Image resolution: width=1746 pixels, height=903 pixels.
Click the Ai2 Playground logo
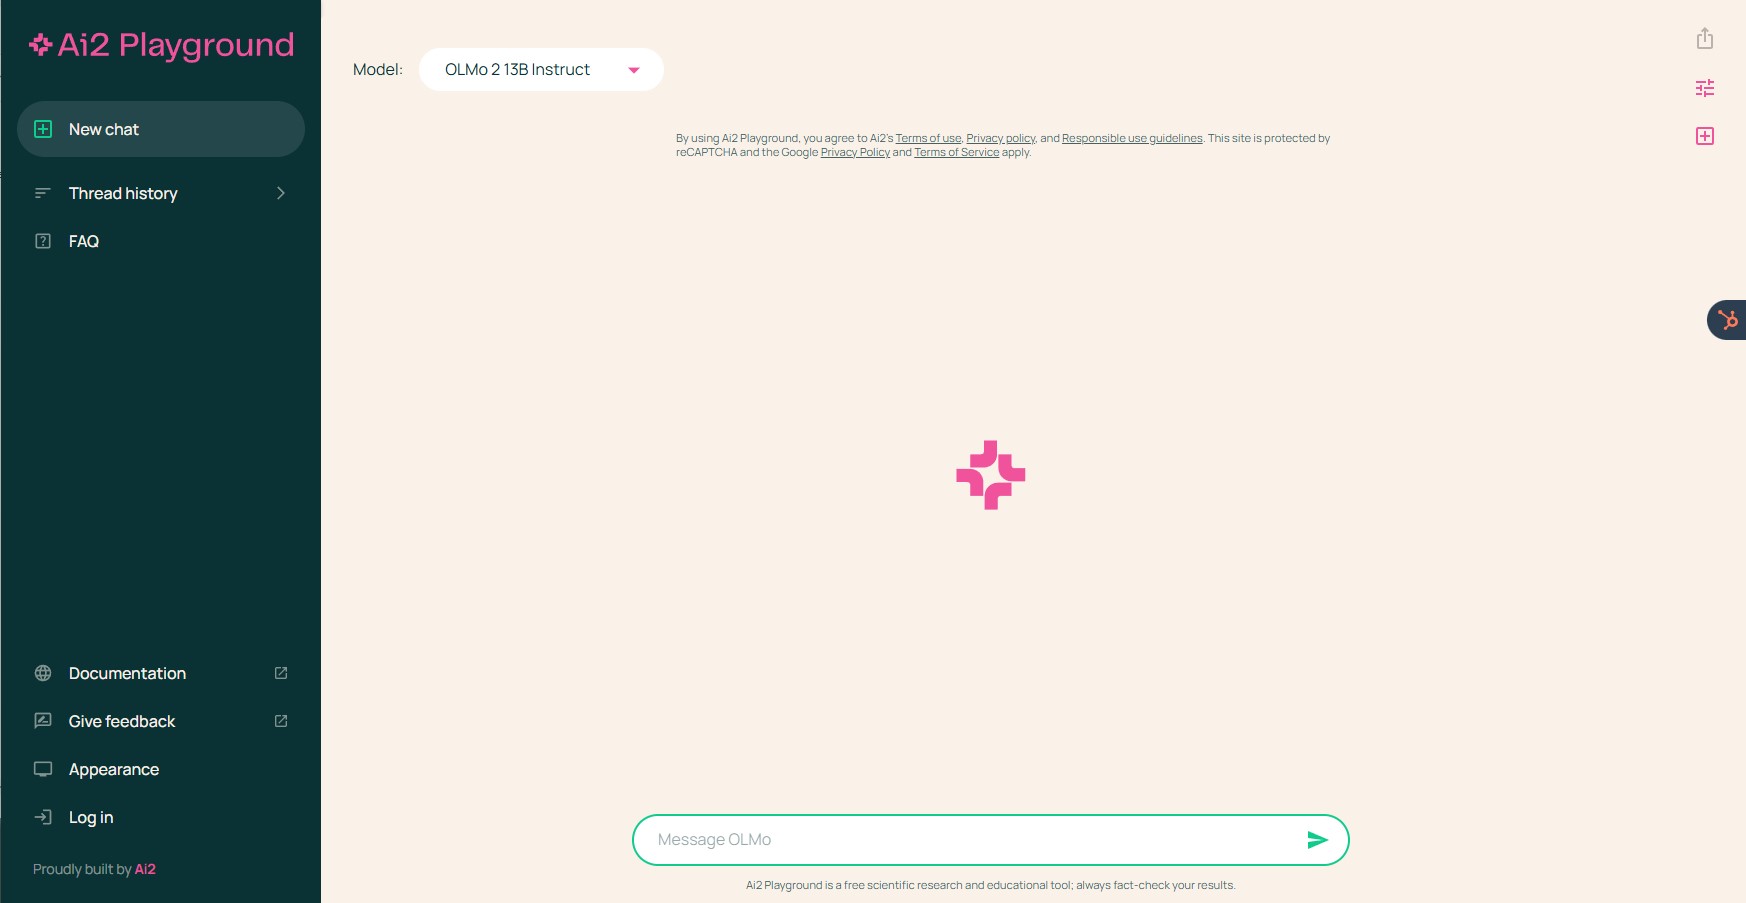(x=161, y=45)
